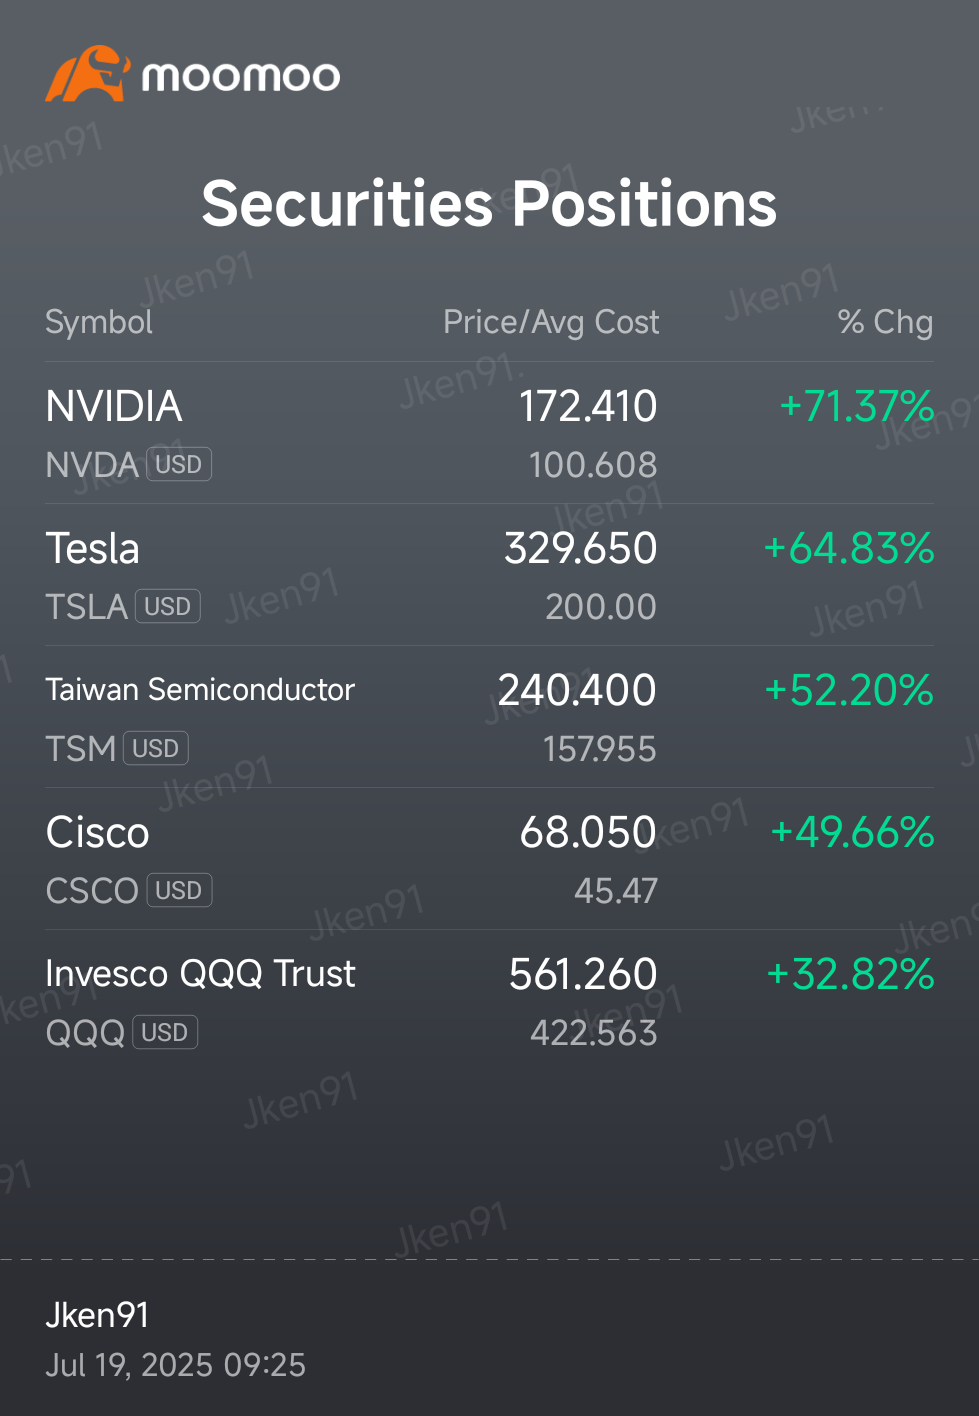The image size is (979, 1416).
Task: Click the Securities Positions title
Action: click(x=489, y=204)
